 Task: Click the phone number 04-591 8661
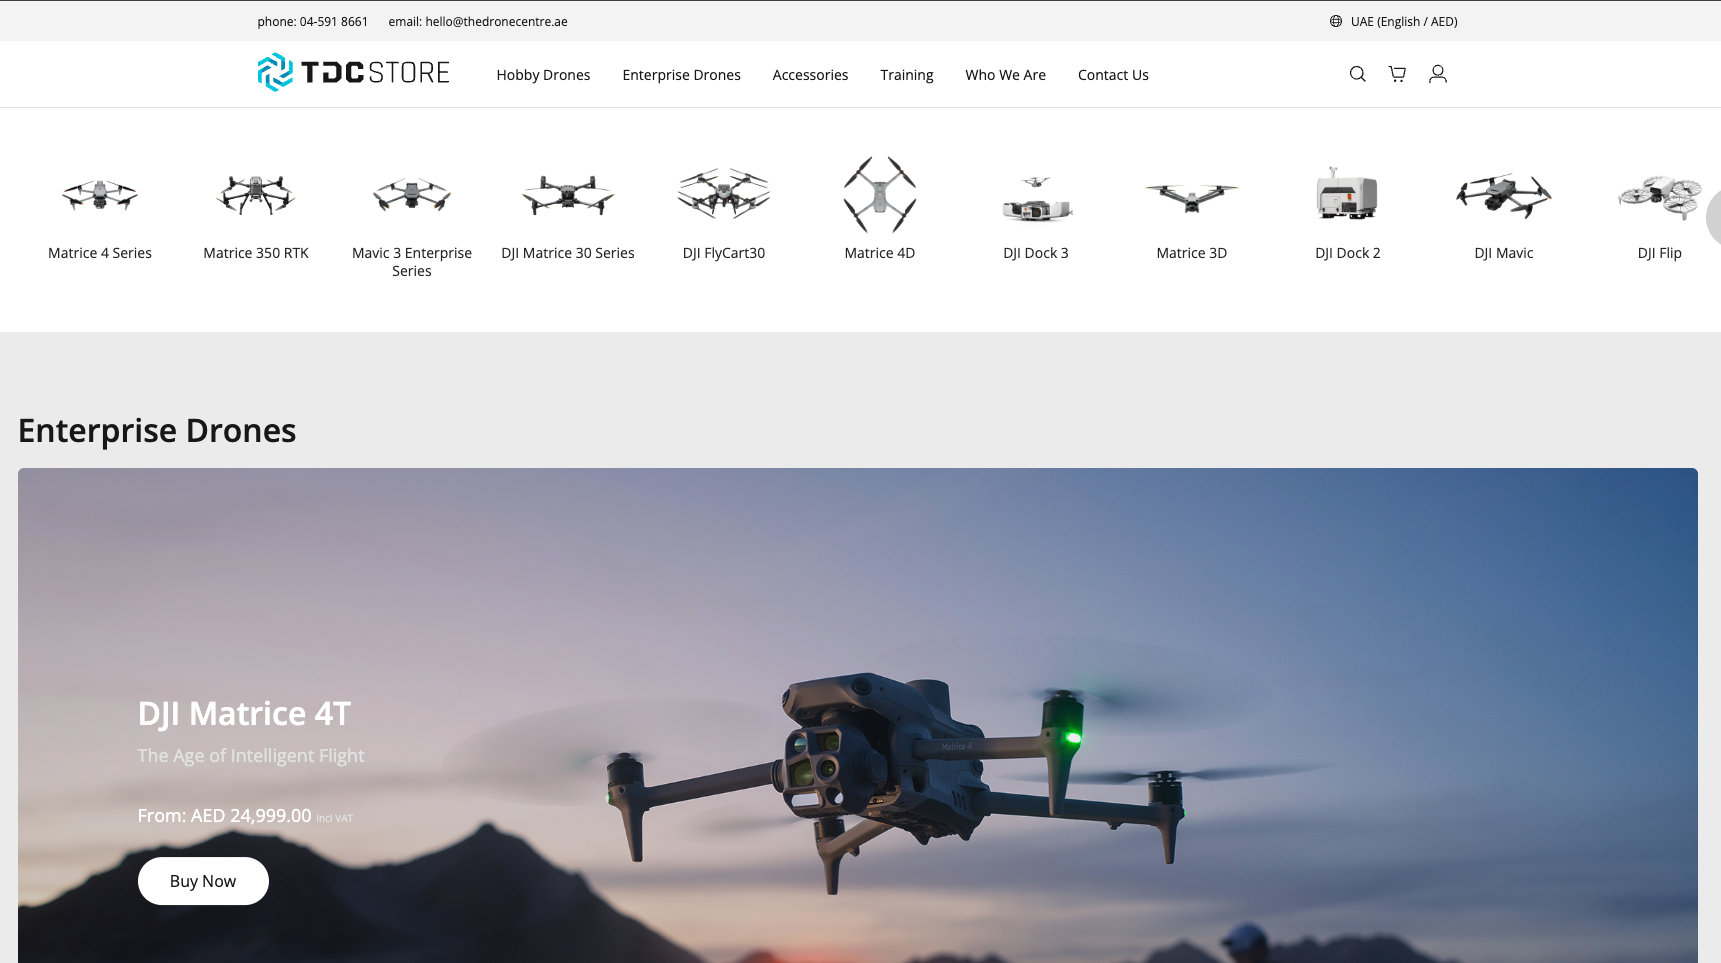point(334,21)
